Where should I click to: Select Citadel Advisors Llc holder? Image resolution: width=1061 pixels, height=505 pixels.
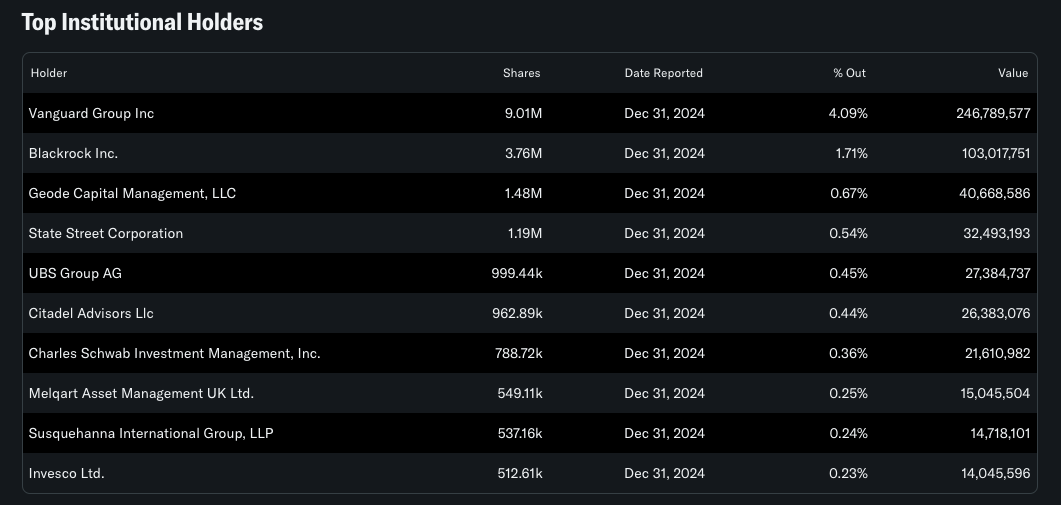point(91,313)
